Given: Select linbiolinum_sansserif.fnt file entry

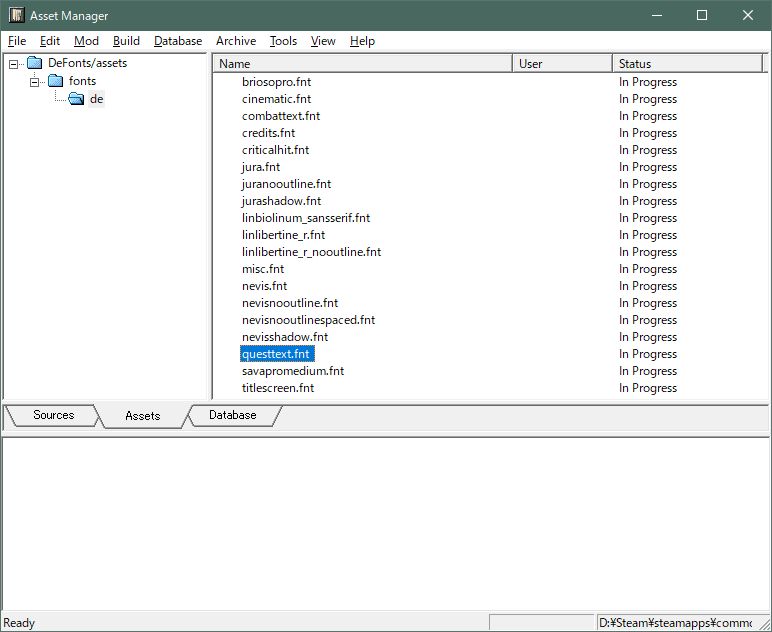Looking at the screenshot, I should pos(306,218).
